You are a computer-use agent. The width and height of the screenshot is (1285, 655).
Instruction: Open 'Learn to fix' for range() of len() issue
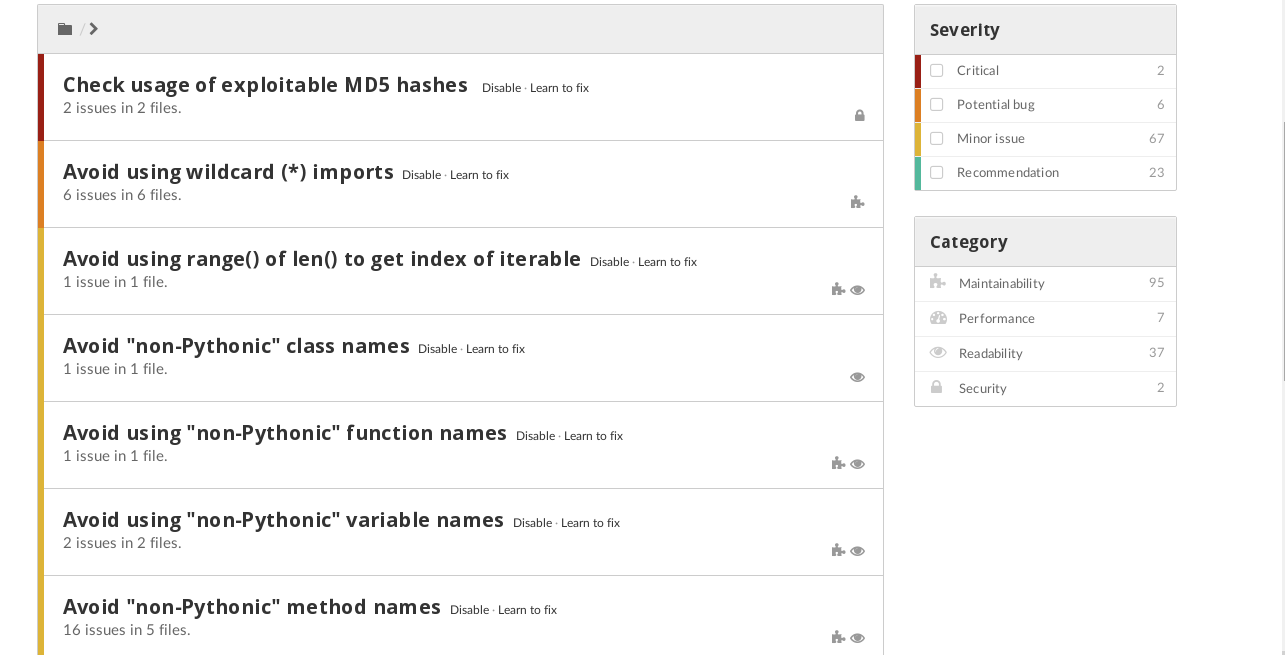pos(667,262)
